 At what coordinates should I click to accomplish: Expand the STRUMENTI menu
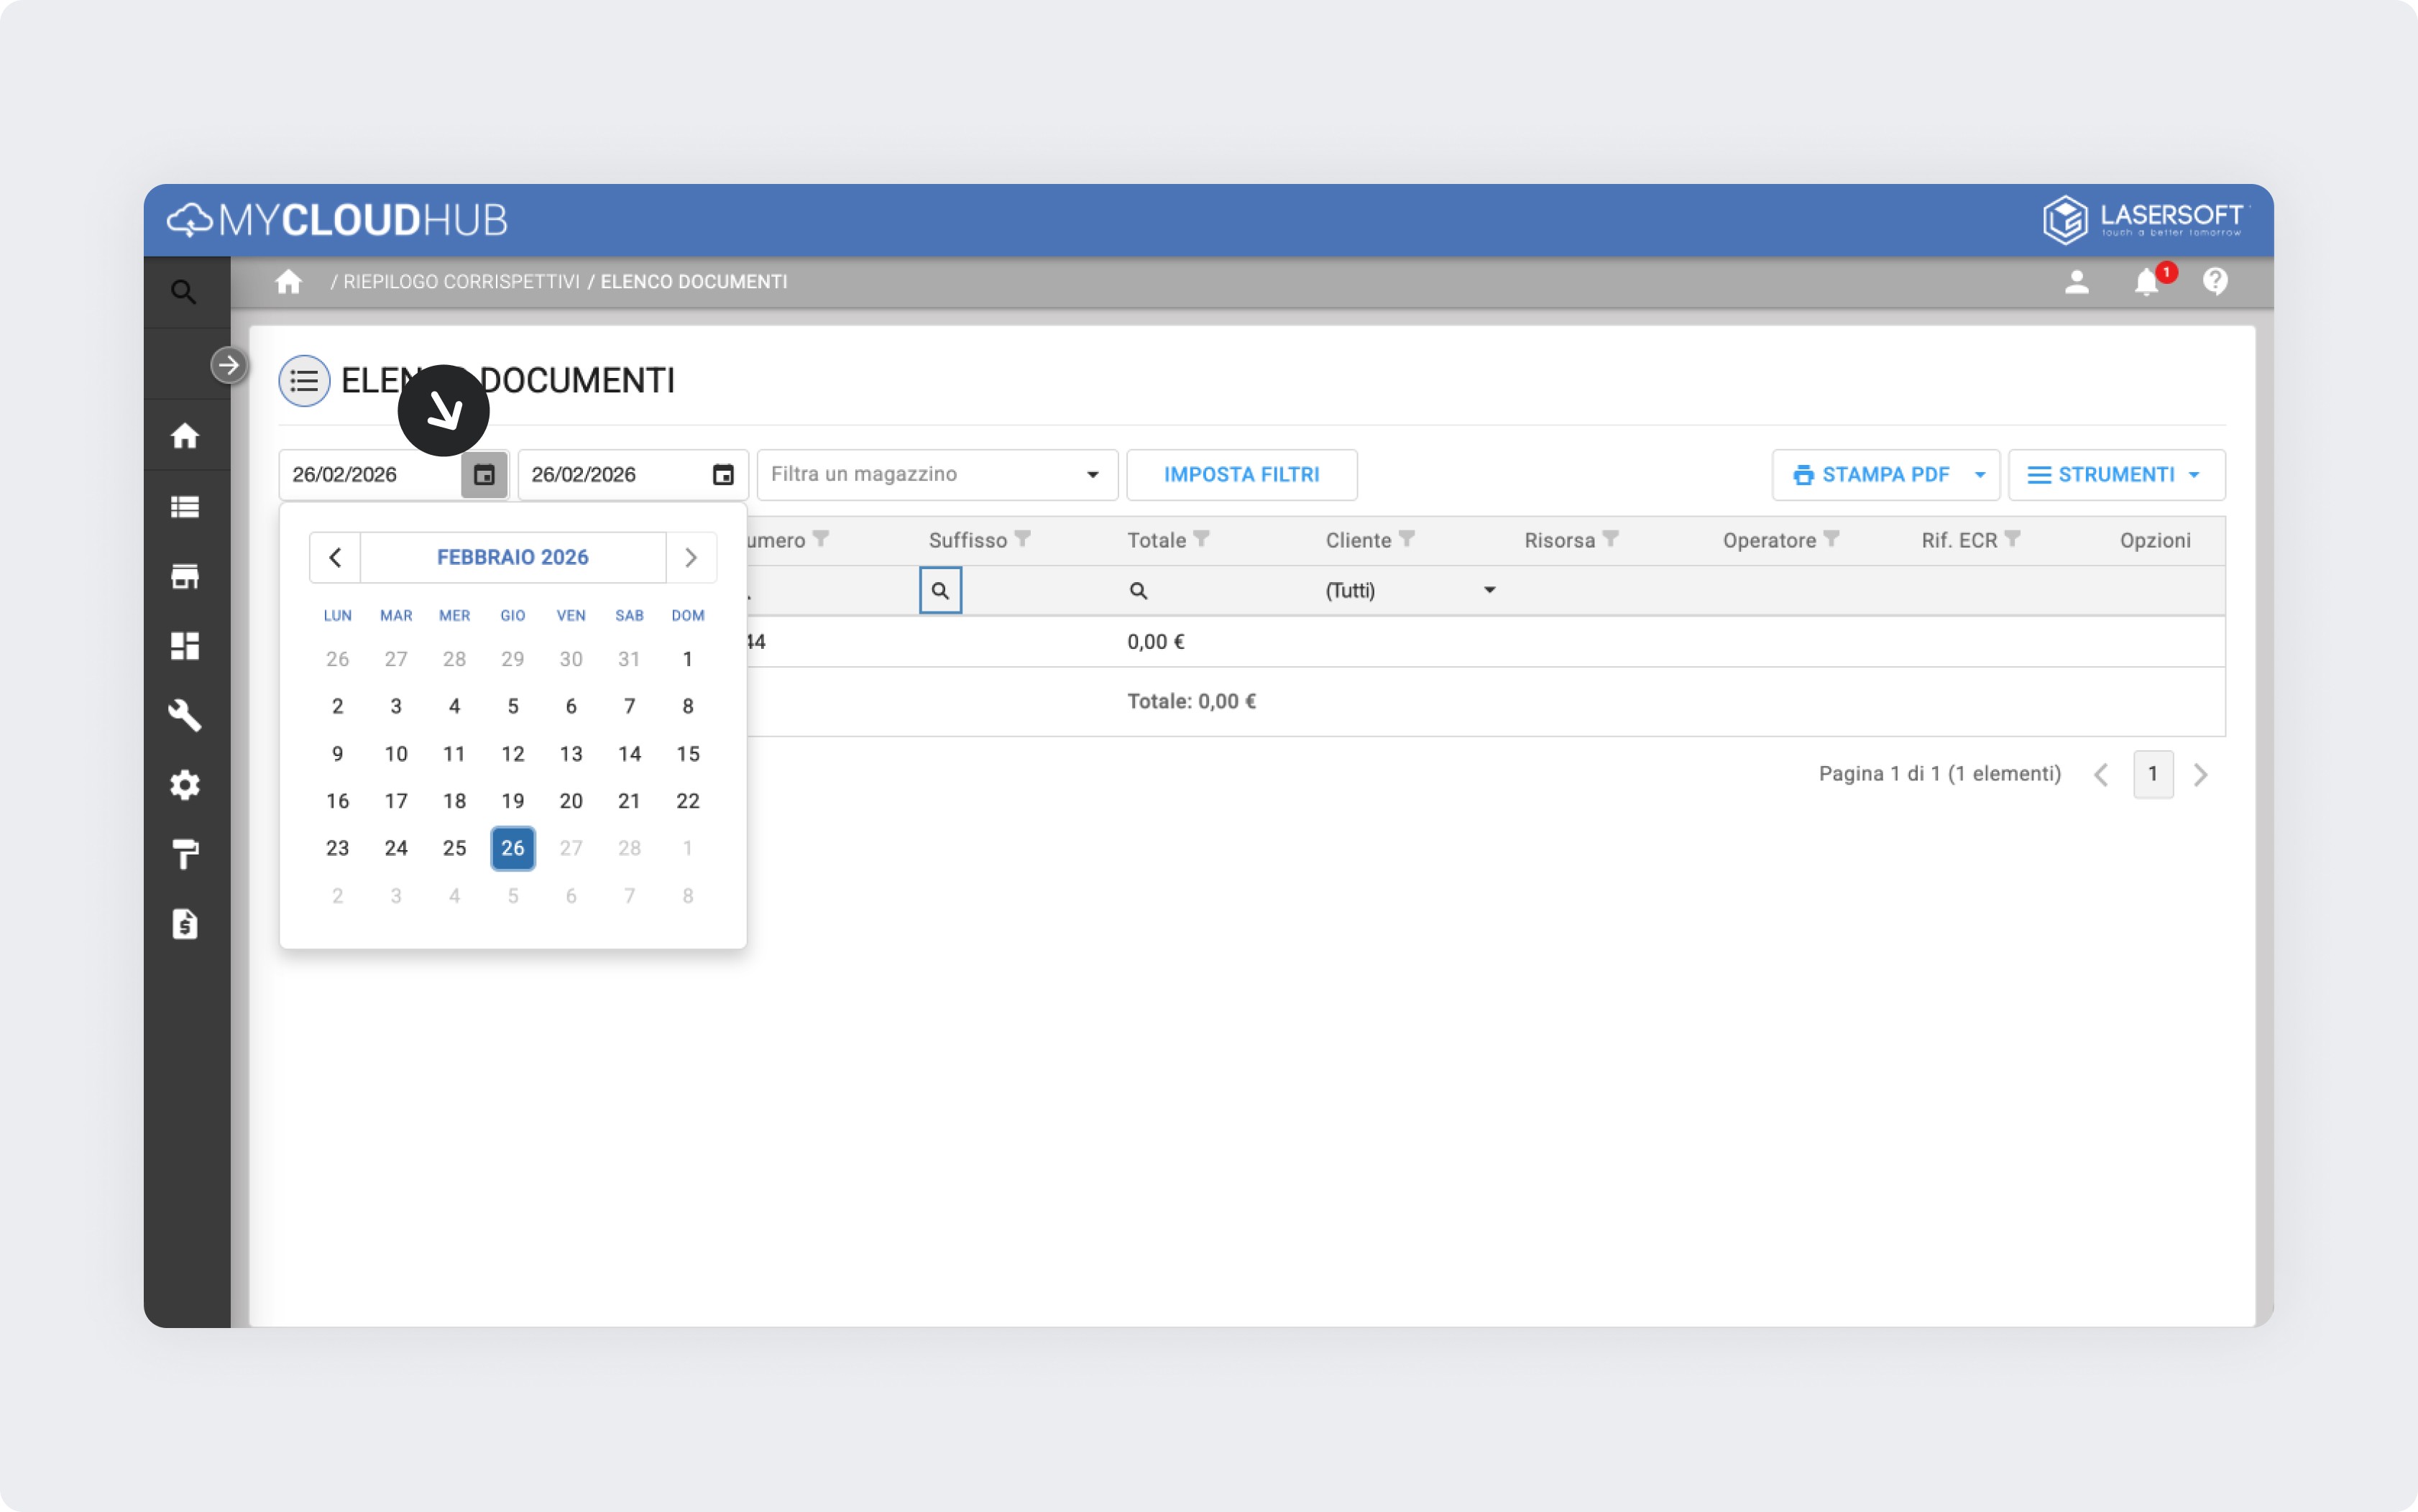click(2116, 475)
